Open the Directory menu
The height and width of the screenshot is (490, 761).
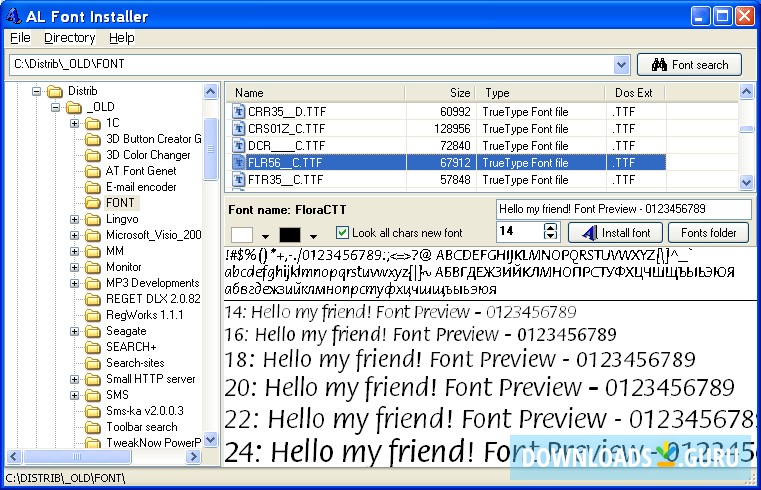coord(69,38)
